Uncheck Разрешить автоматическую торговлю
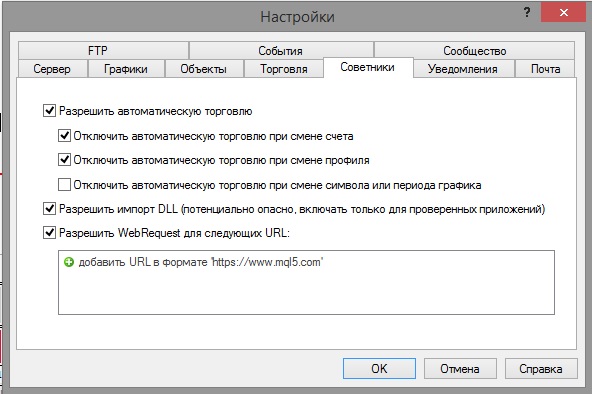This screenshot has height=394, width=592. (x=49, y=111)
